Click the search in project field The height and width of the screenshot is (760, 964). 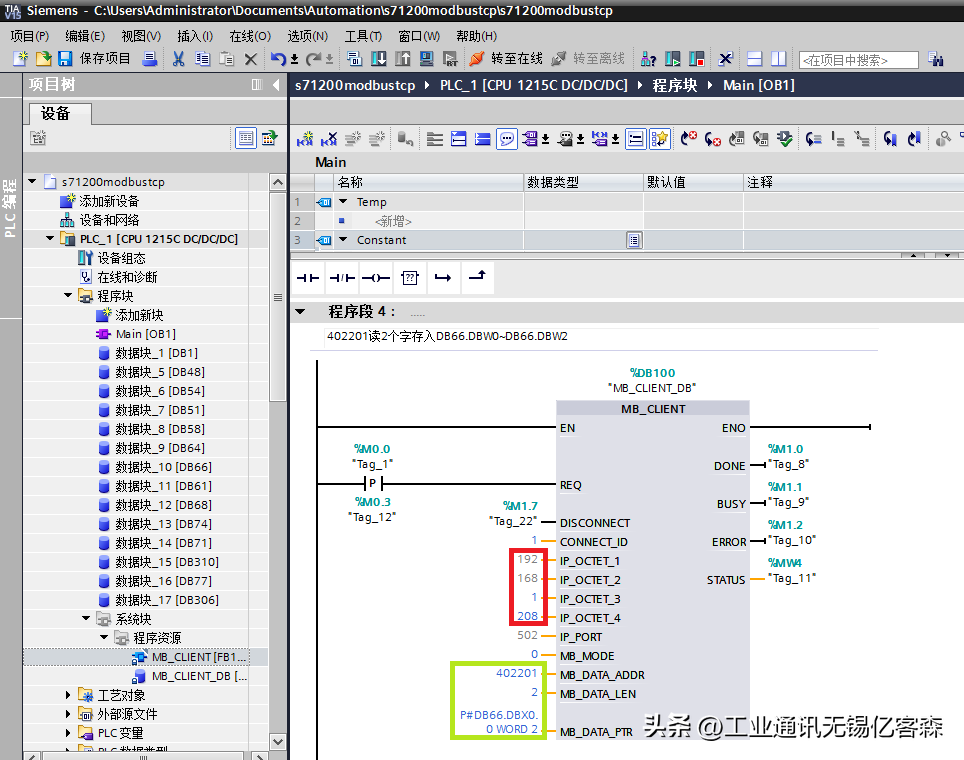(x=858, y=60)
